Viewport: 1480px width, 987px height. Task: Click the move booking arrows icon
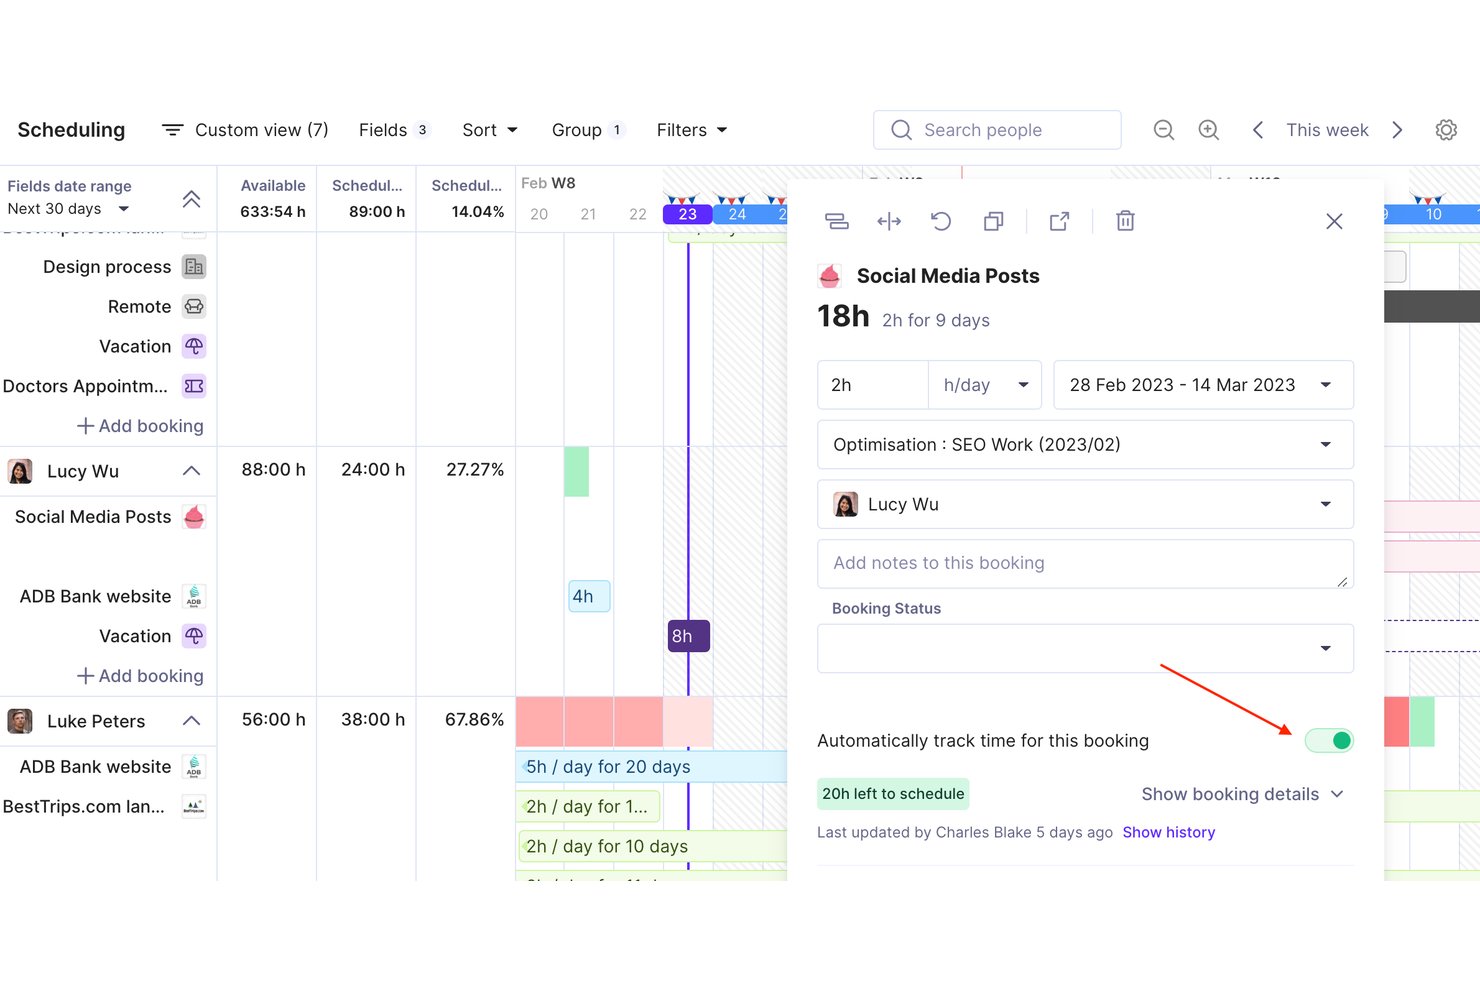[889, 221]
